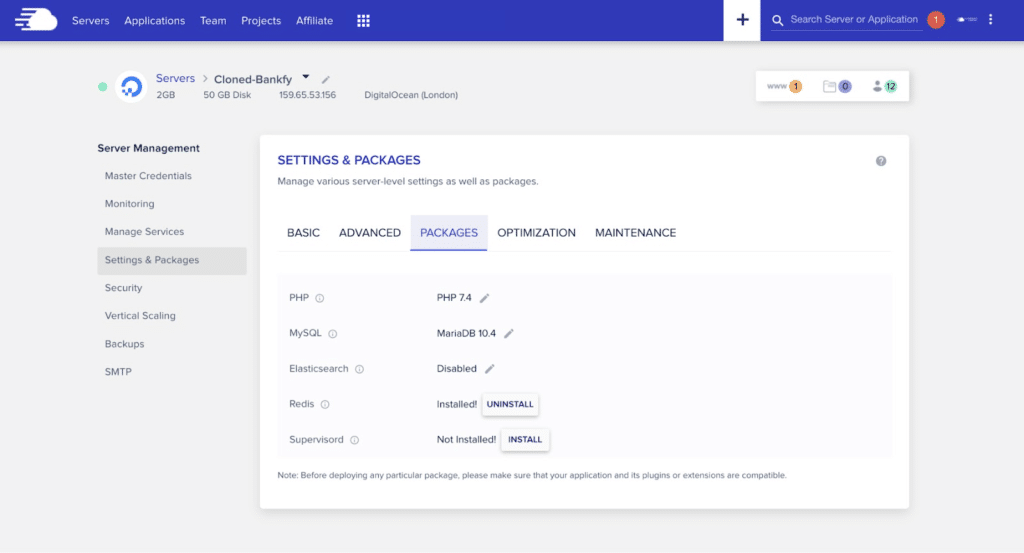The width and height of the screenshot is (1024, 553).
Task: Switch to the Optimization tab
Action: pos(536,233)
